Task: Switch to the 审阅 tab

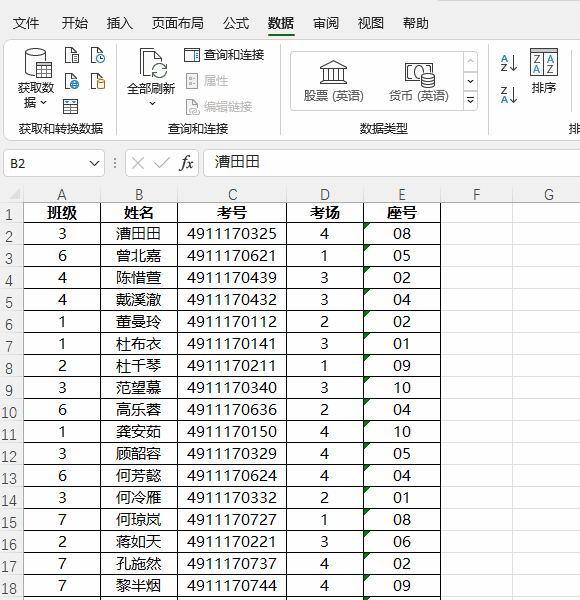Action: [x=326, y=23]
